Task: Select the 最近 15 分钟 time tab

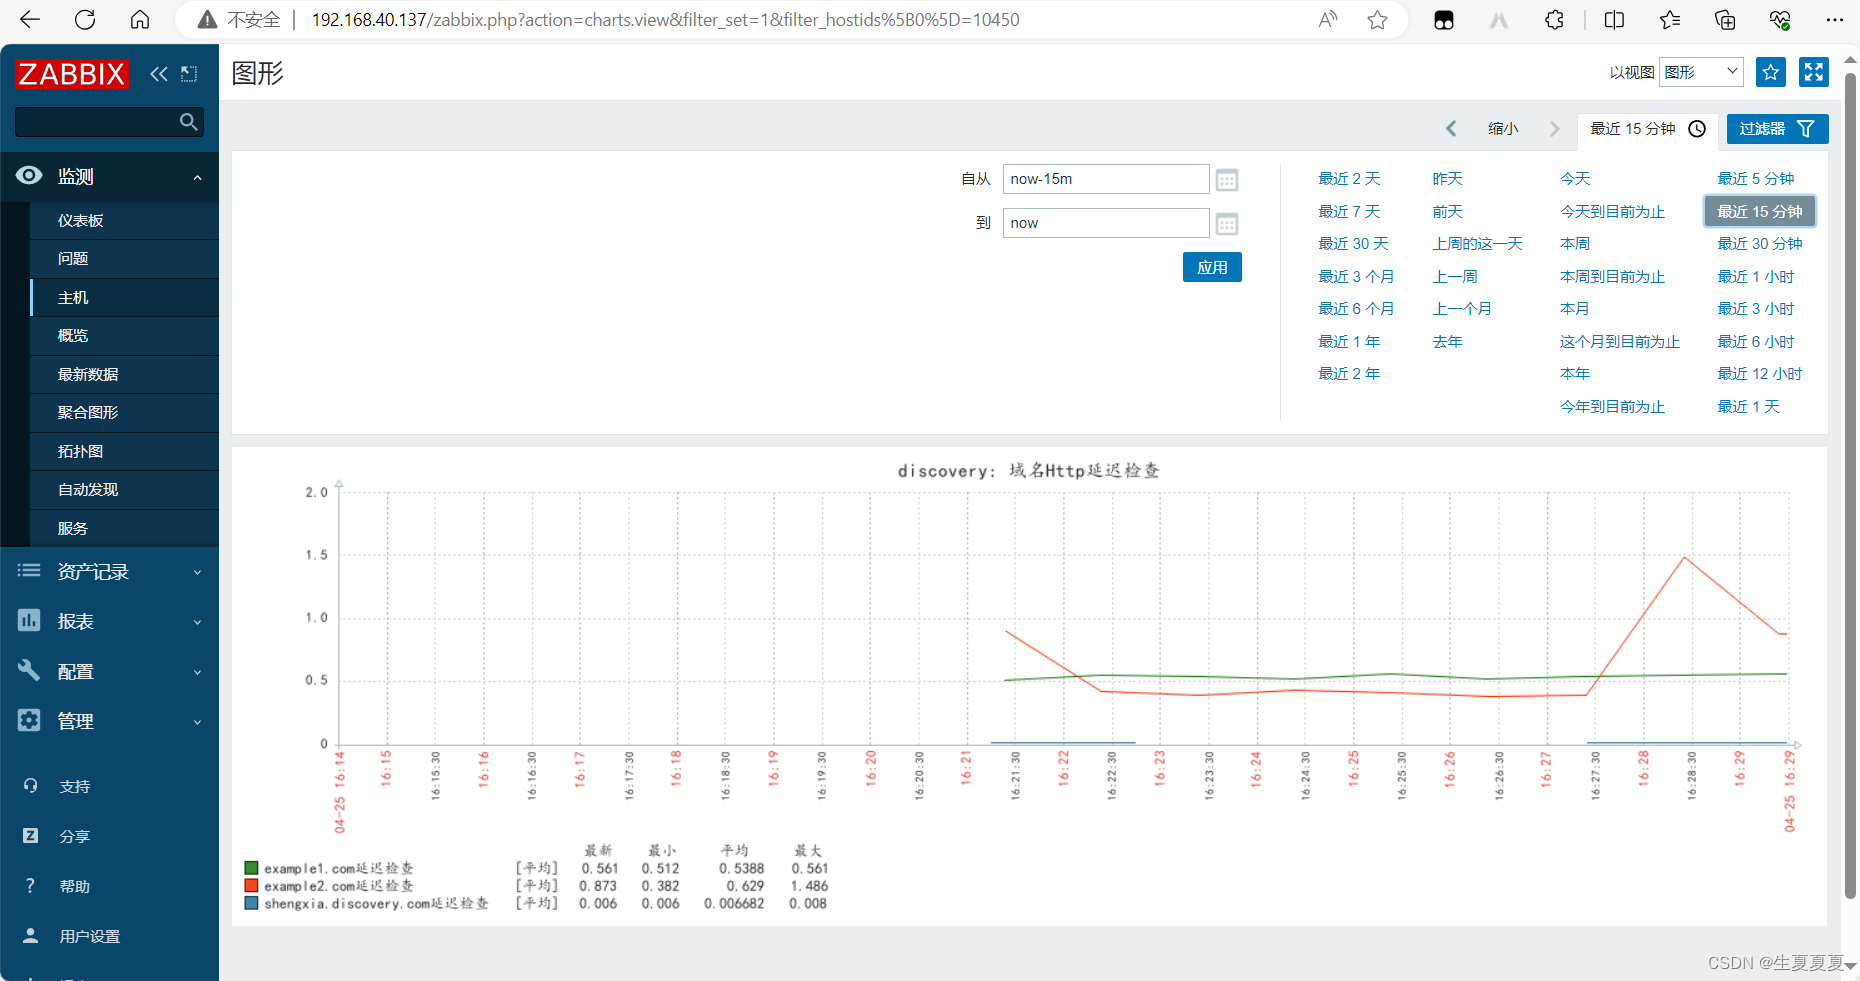Action: pyautogui.click(x=1647, y=129)
